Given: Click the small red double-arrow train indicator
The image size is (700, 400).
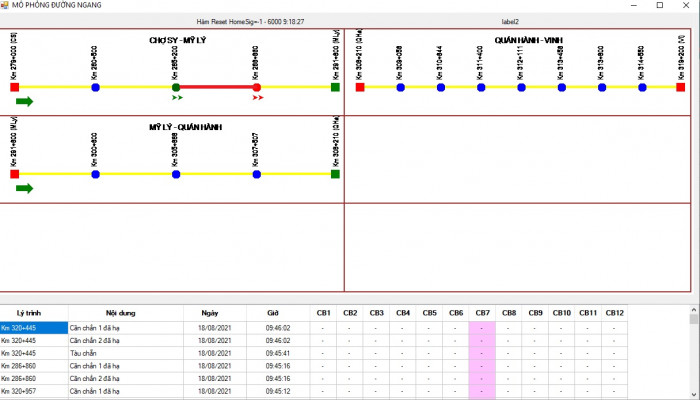Looking at the screenshot, I should [x=259, y=98].
